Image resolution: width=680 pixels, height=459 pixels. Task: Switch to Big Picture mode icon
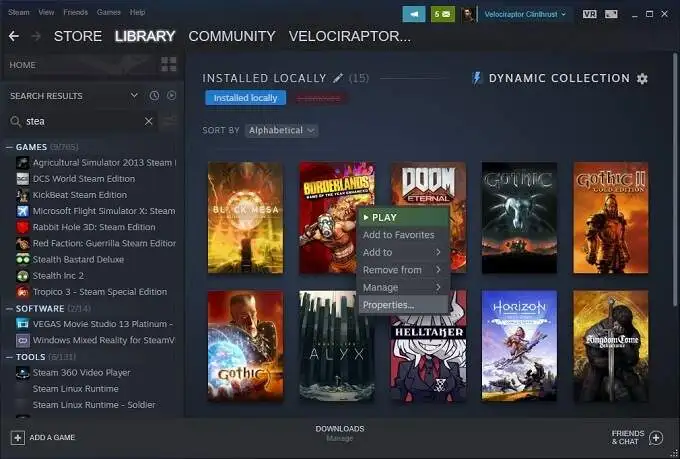tap(611, 14)
